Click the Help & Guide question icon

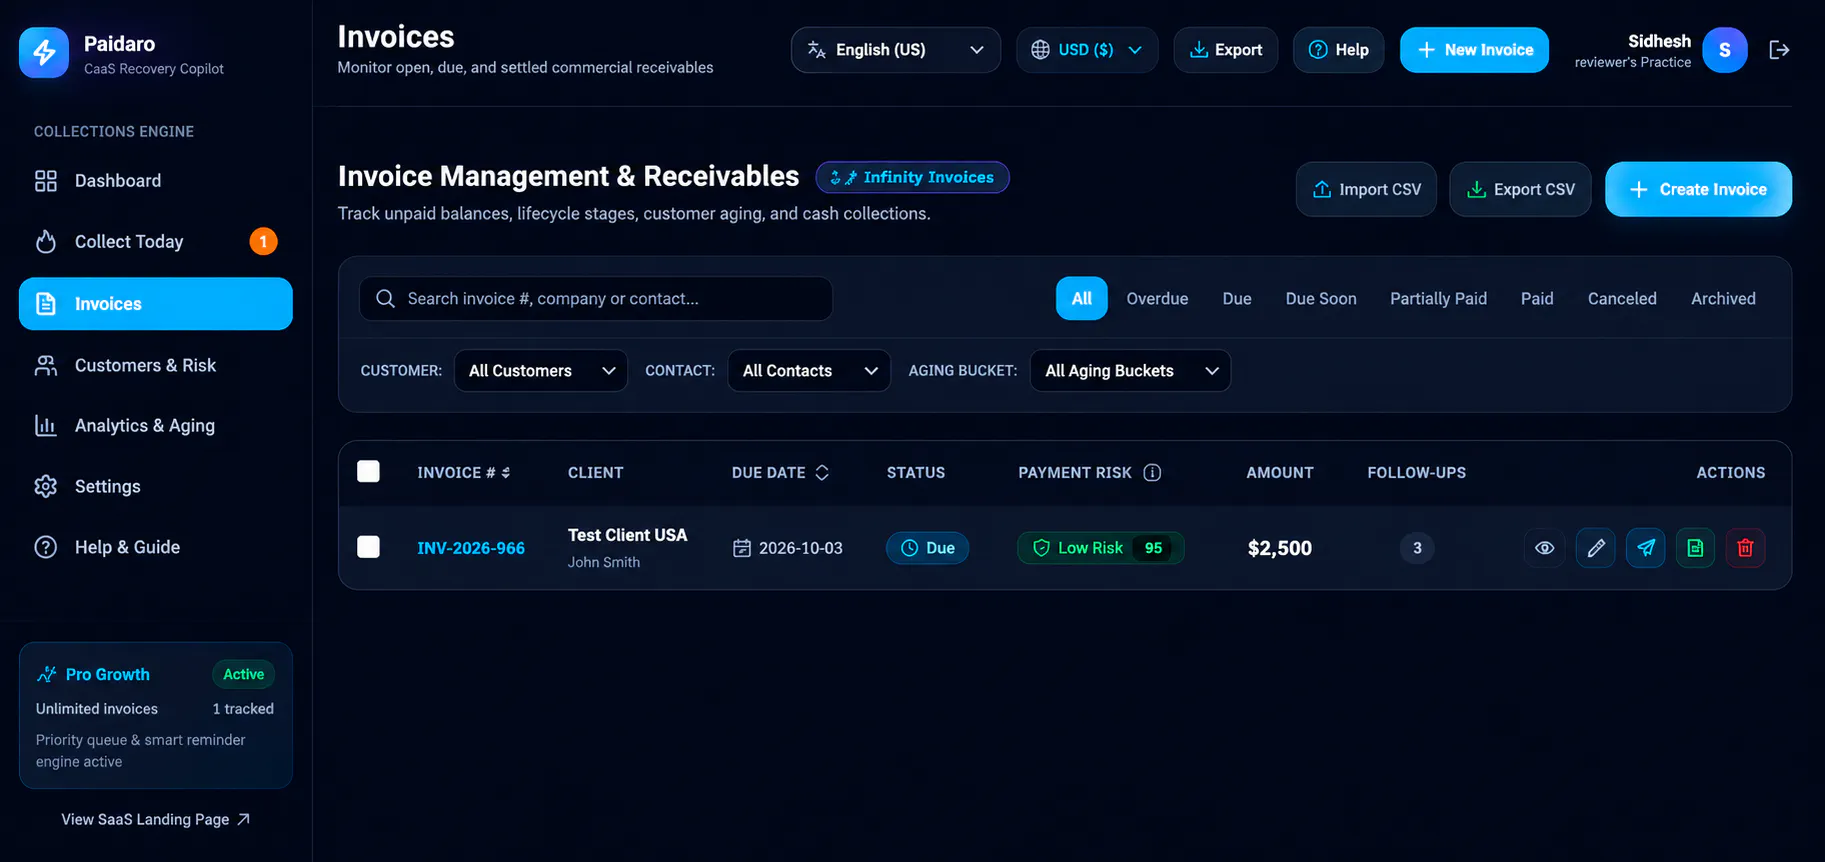click(x=46, y=548)
